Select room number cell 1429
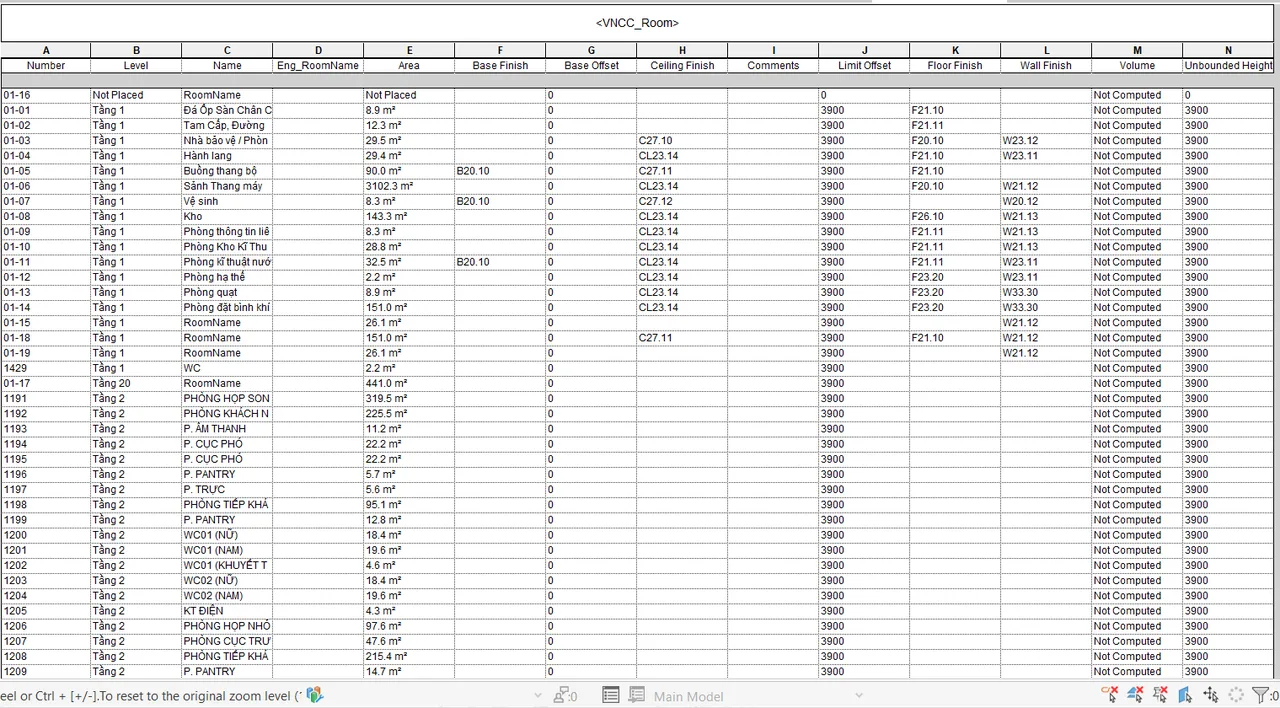1280x708 pixels. point(45,368)
